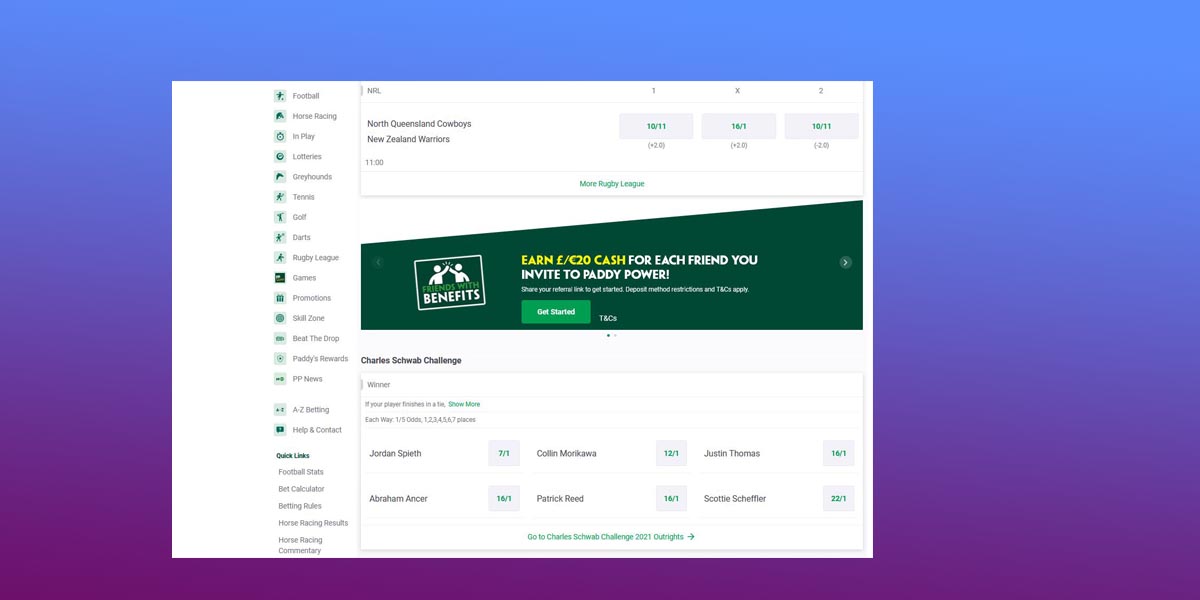Open the Beat The Drop icon
Screen dimensions: 1200x600
[x=280, y=338]
